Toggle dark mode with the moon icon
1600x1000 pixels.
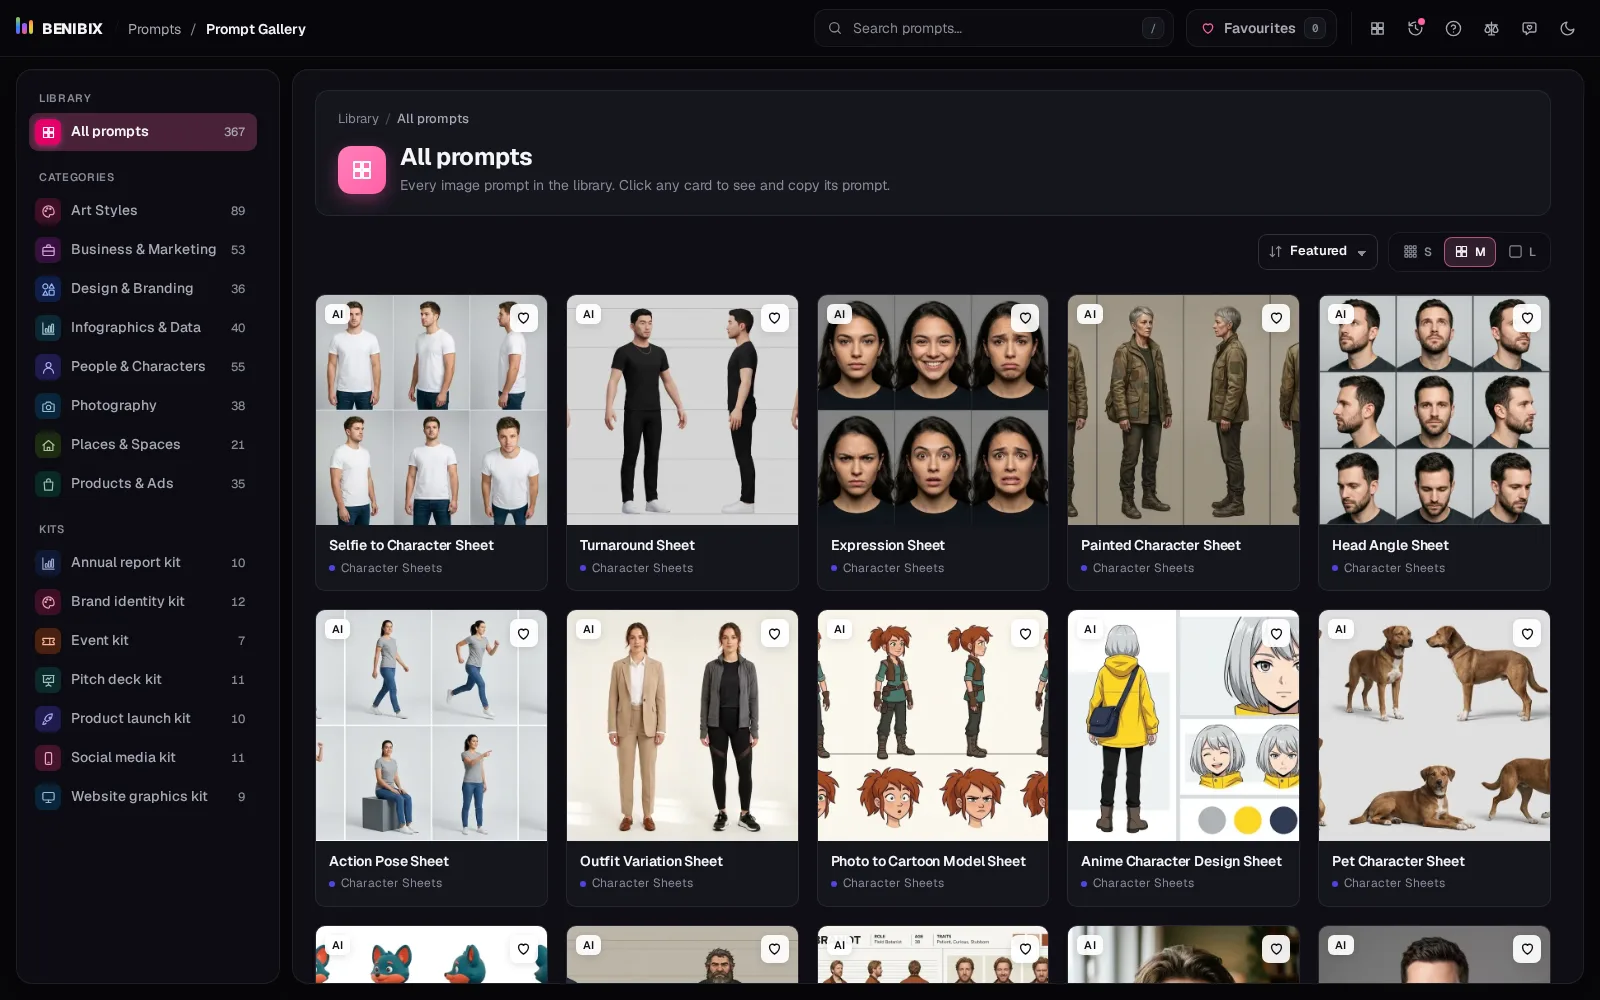coord(1567,29)
